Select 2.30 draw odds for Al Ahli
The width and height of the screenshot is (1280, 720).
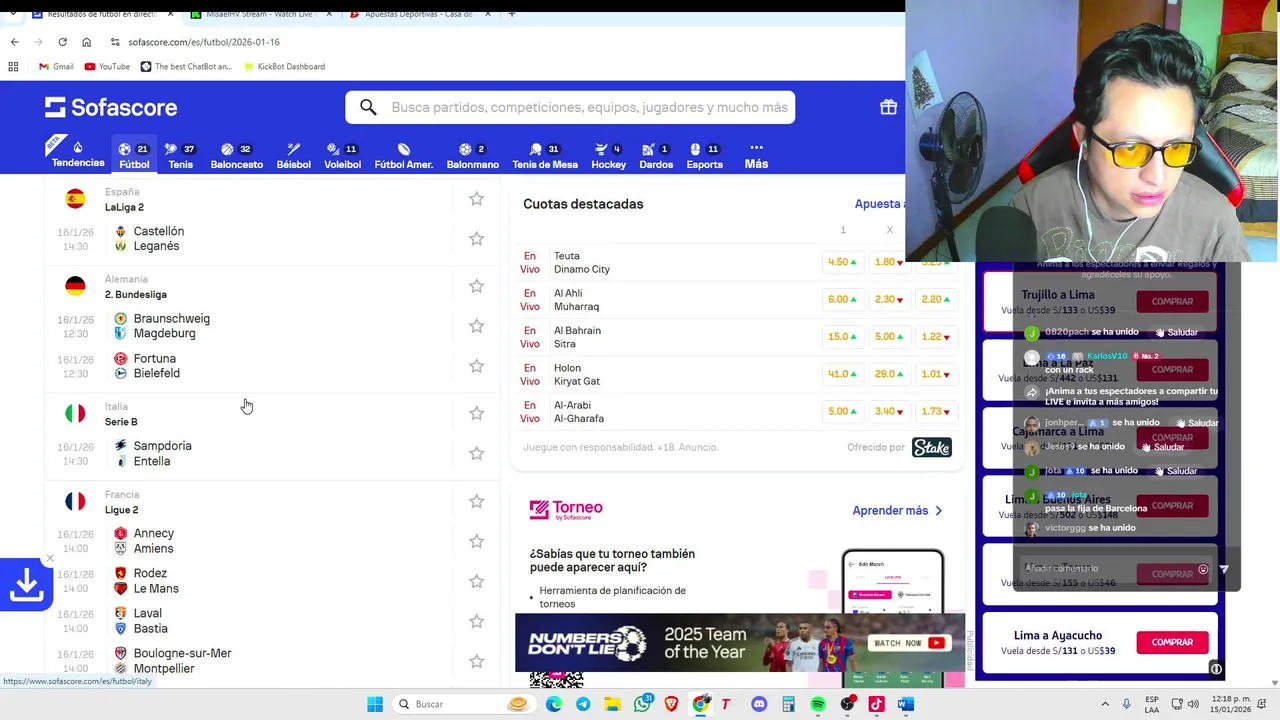[x=889, y=299]
